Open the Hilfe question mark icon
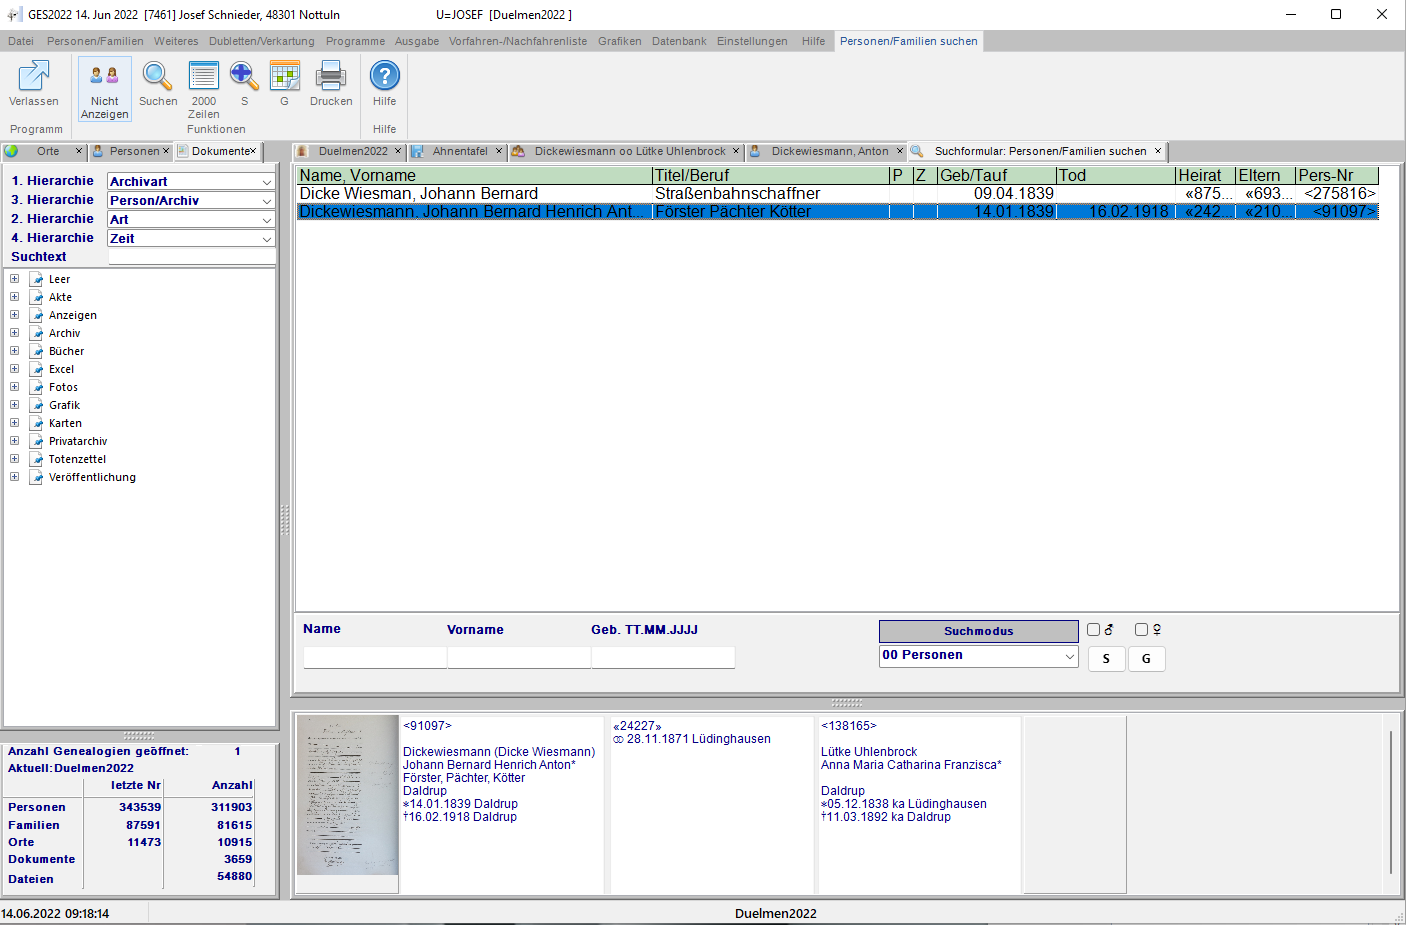 384,76
